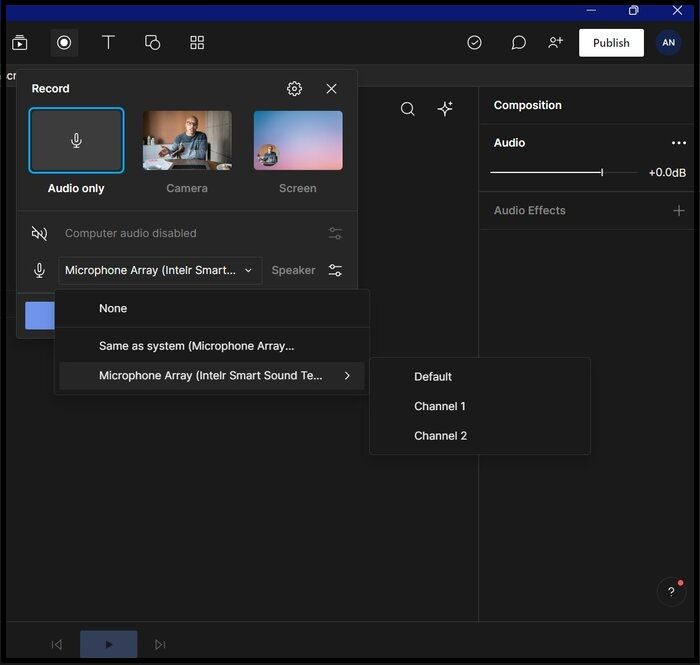Click the checkmark status icon

pos(474,42)
